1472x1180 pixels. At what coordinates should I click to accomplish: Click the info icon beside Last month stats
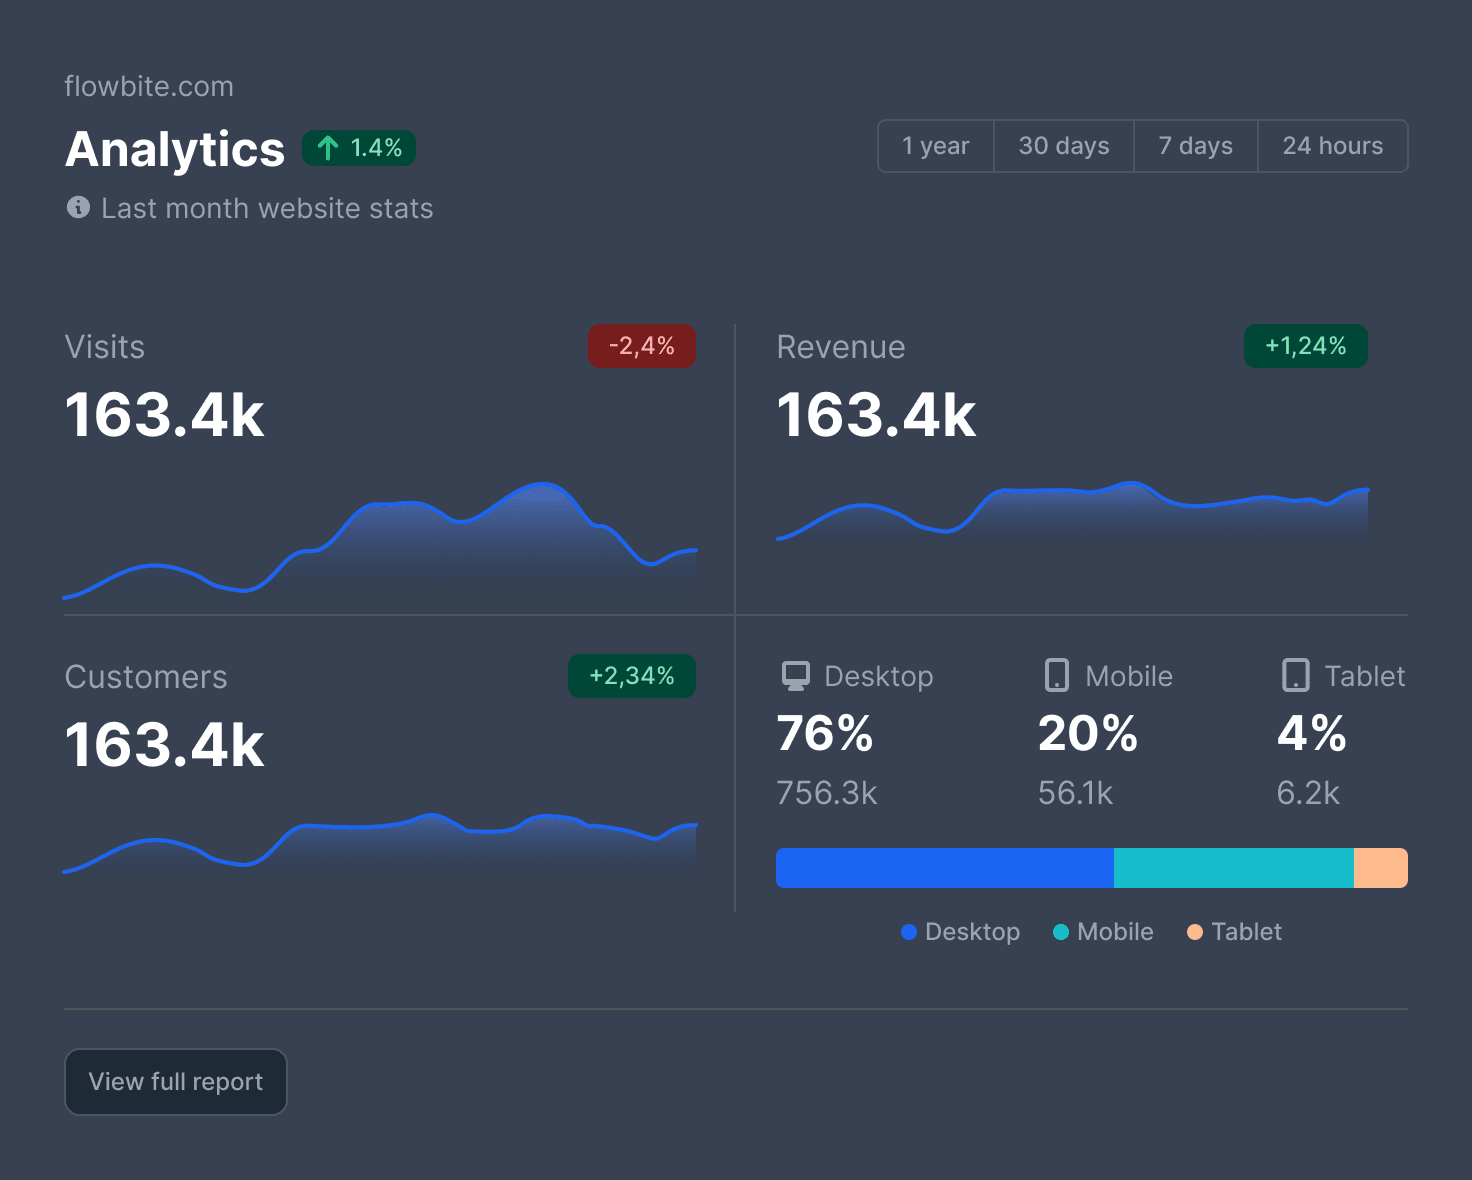[78, 207]
